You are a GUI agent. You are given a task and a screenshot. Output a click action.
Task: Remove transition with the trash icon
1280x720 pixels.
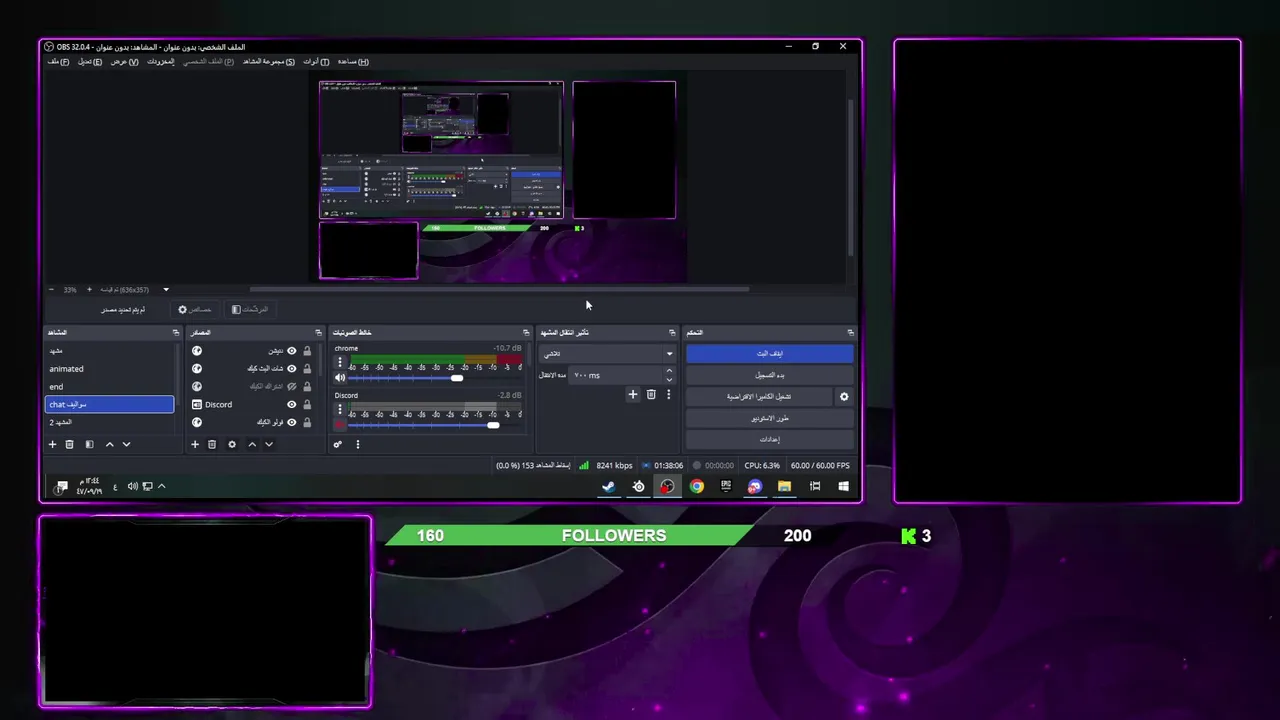click(x=651, y=394)
